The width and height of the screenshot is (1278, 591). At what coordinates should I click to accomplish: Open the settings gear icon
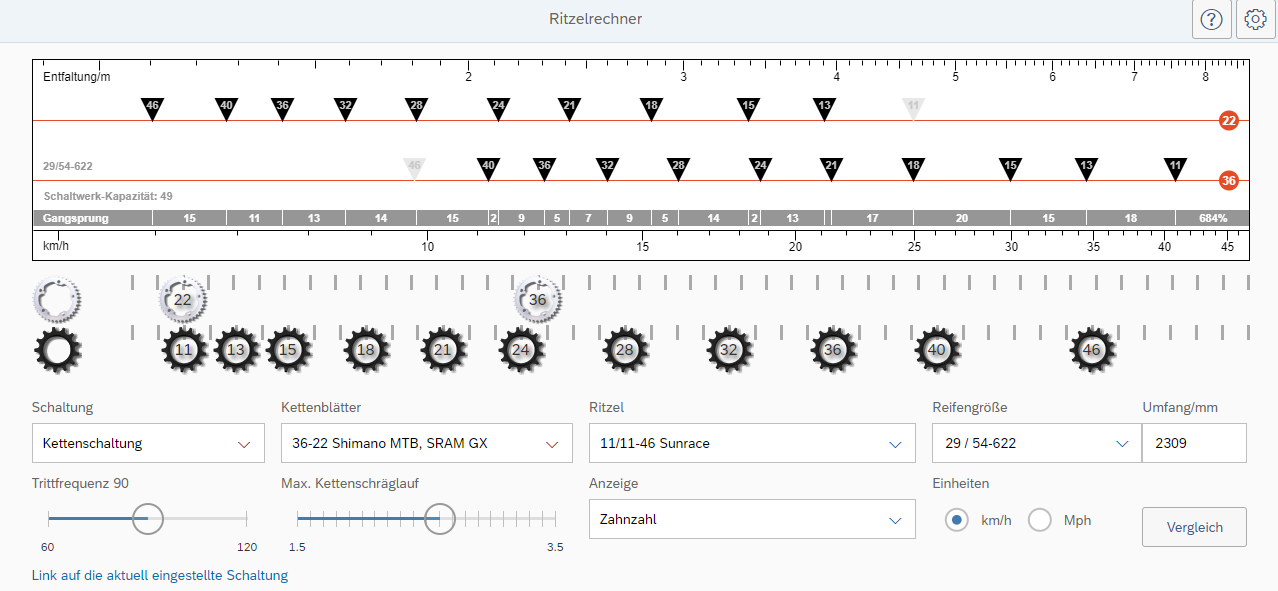[x=1256, y=20]
